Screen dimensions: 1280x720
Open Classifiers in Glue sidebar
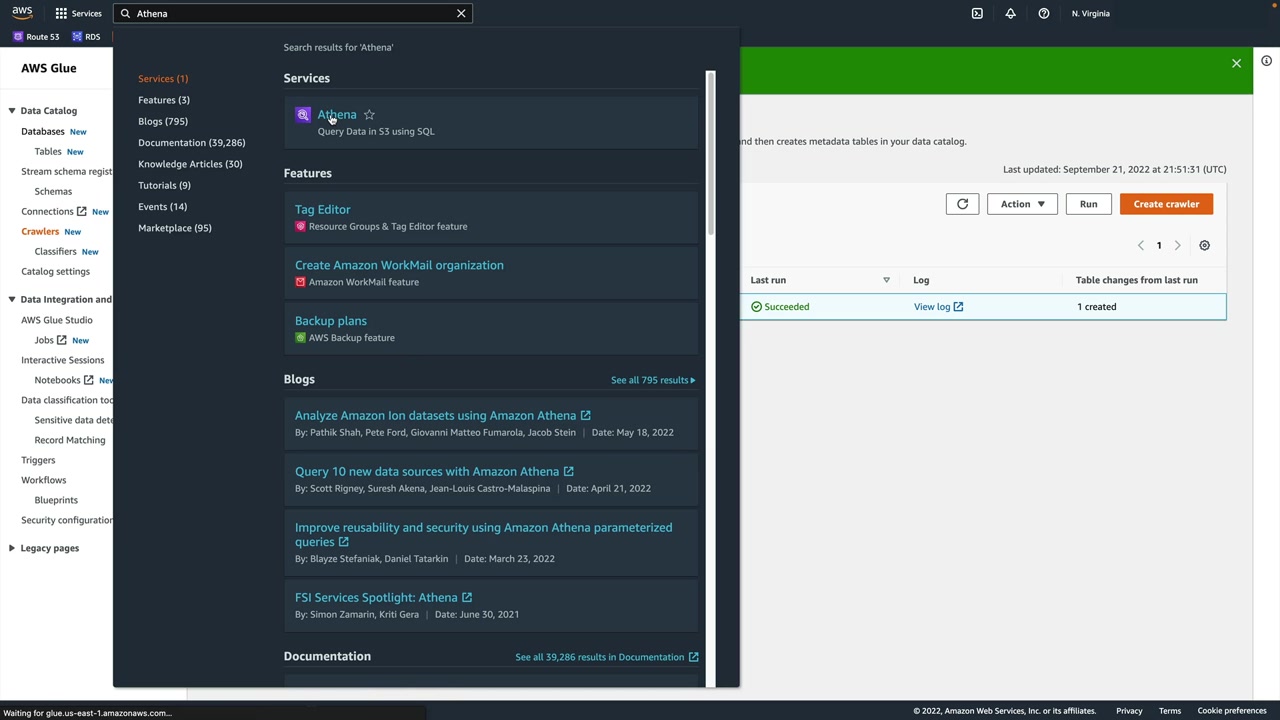coord(56,251)
